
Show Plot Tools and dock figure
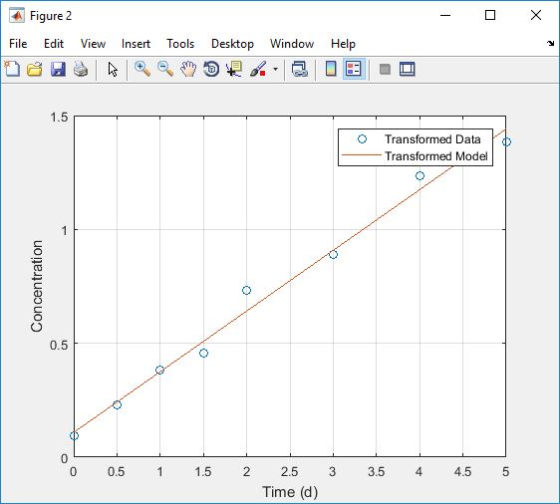(x=408, y=69)
